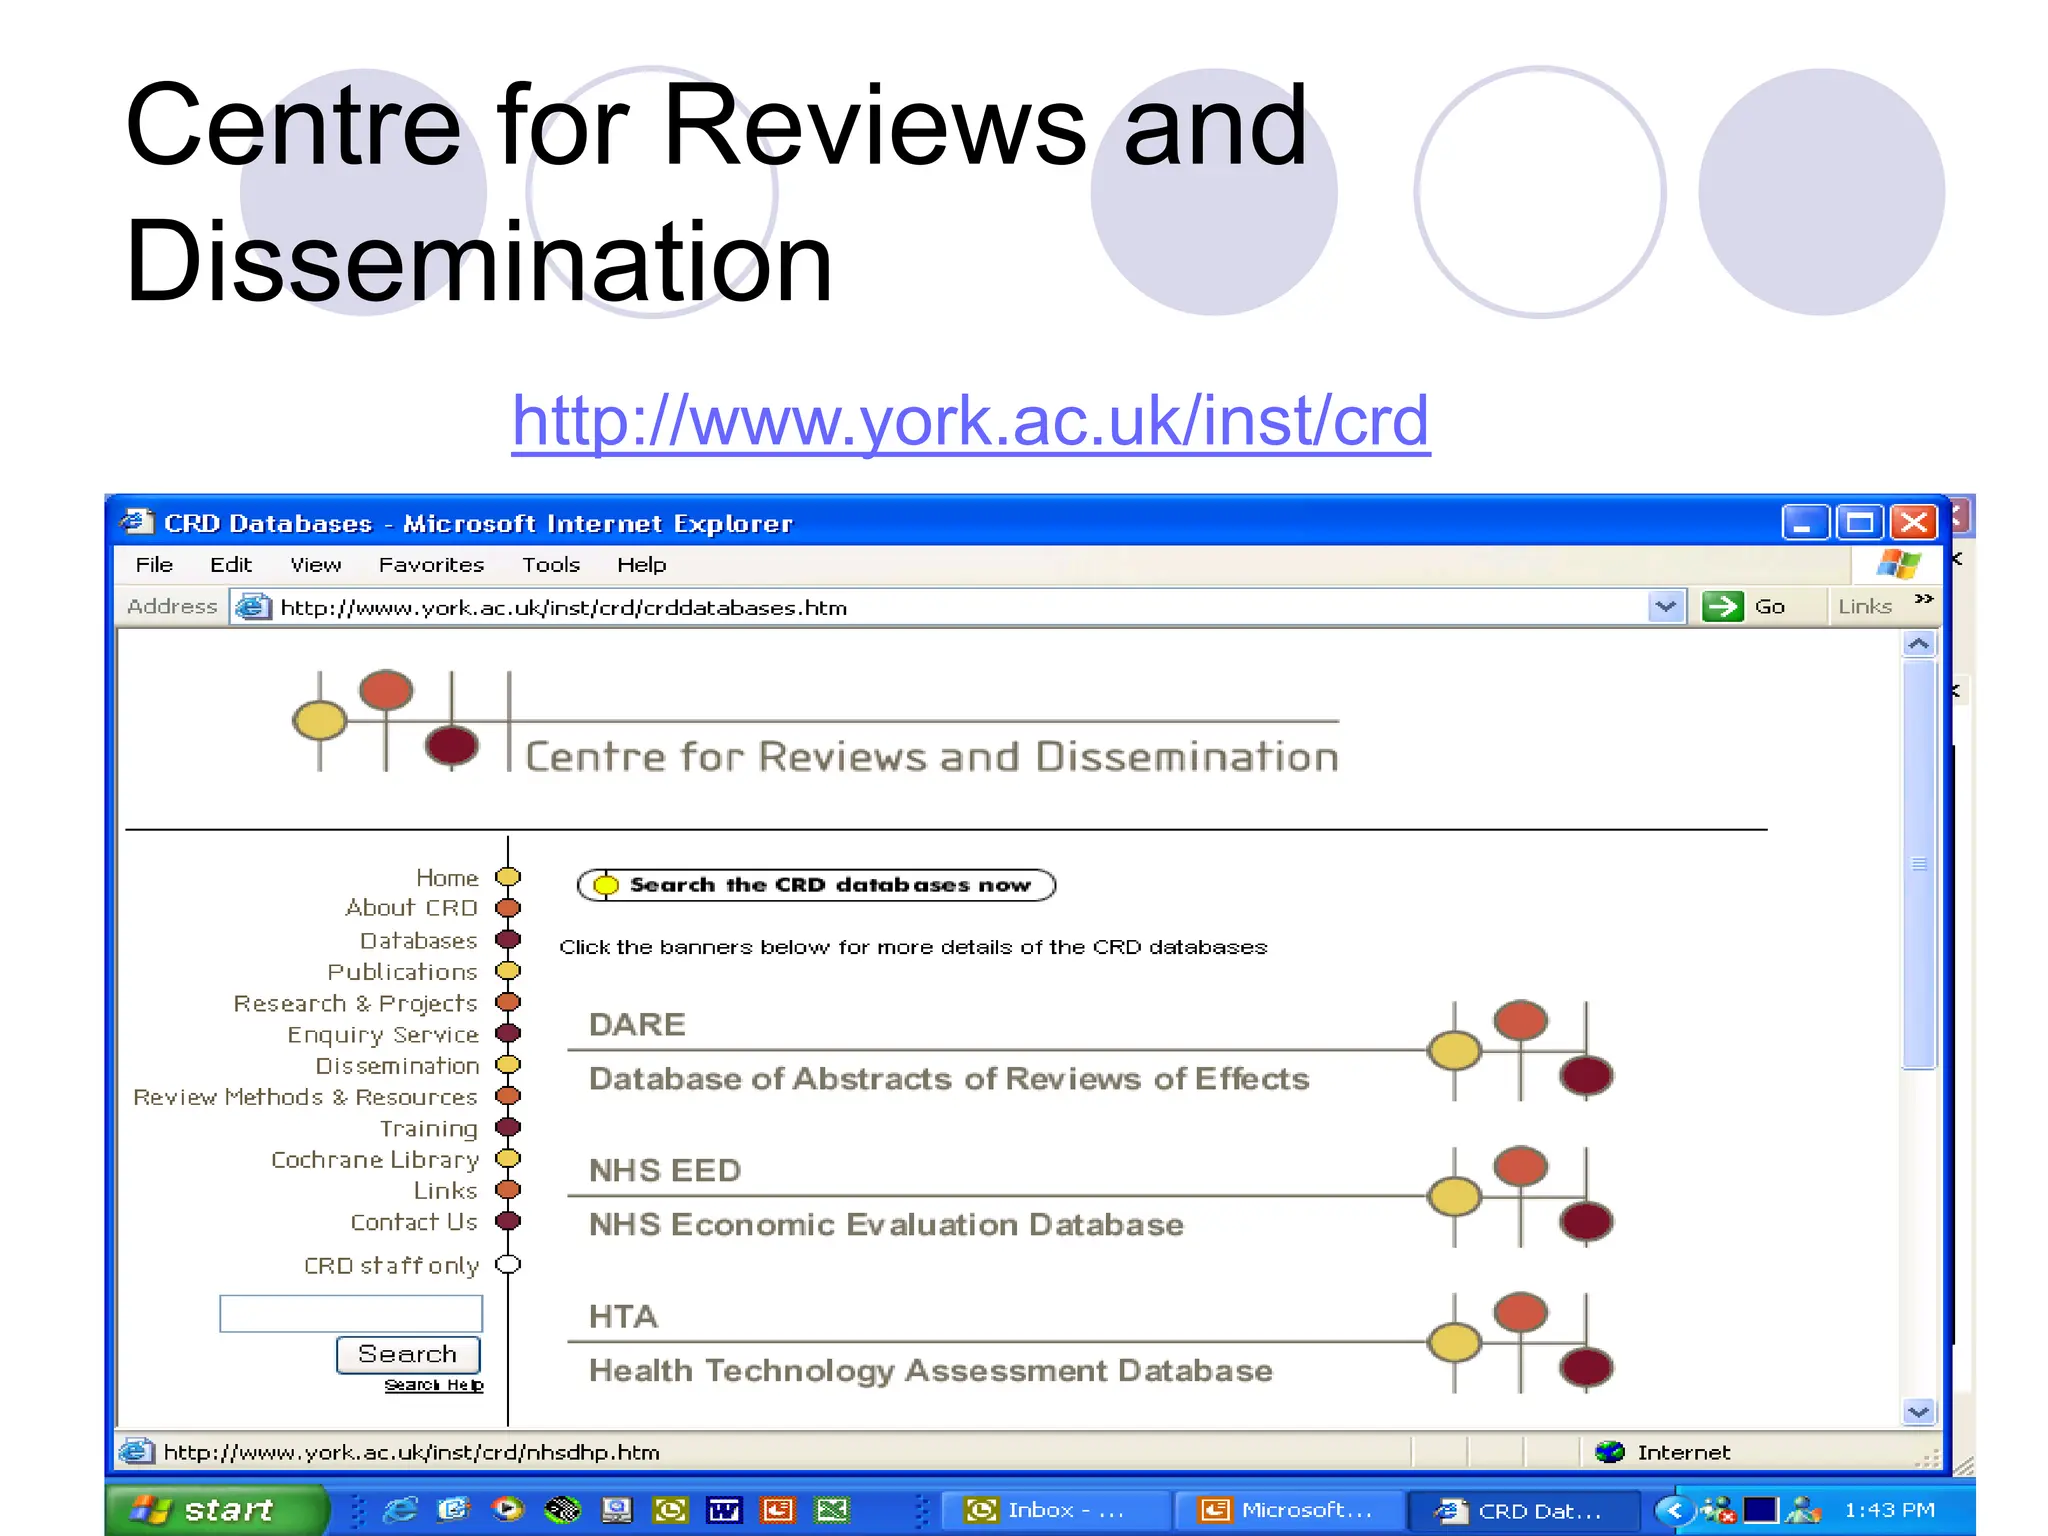Click Search the CRD databases now banner
This screenshot has width=2048, height=1536.
816,885
